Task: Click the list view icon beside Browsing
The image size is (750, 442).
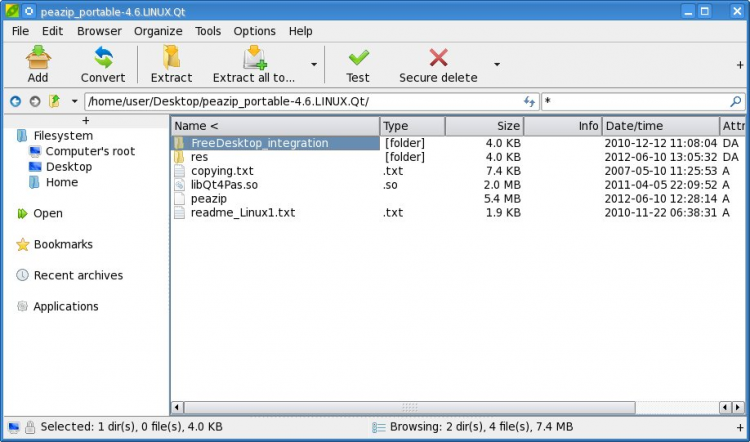Action: (x=379, y=427)
